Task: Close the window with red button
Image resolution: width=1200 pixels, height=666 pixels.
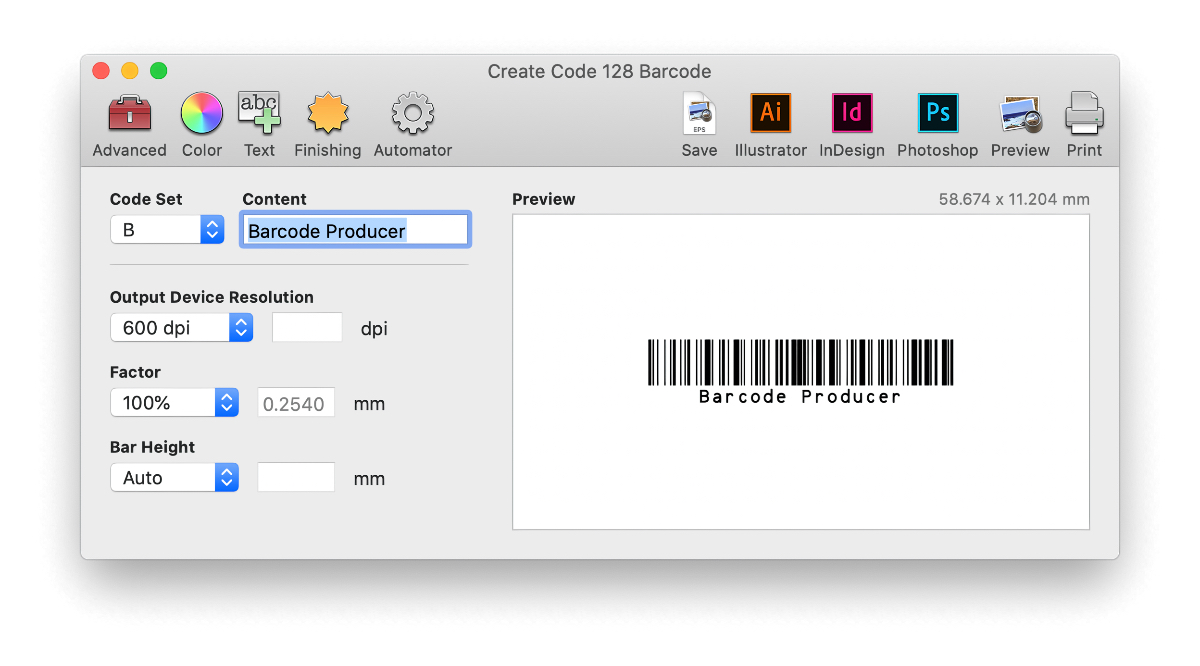Action: 101,71
